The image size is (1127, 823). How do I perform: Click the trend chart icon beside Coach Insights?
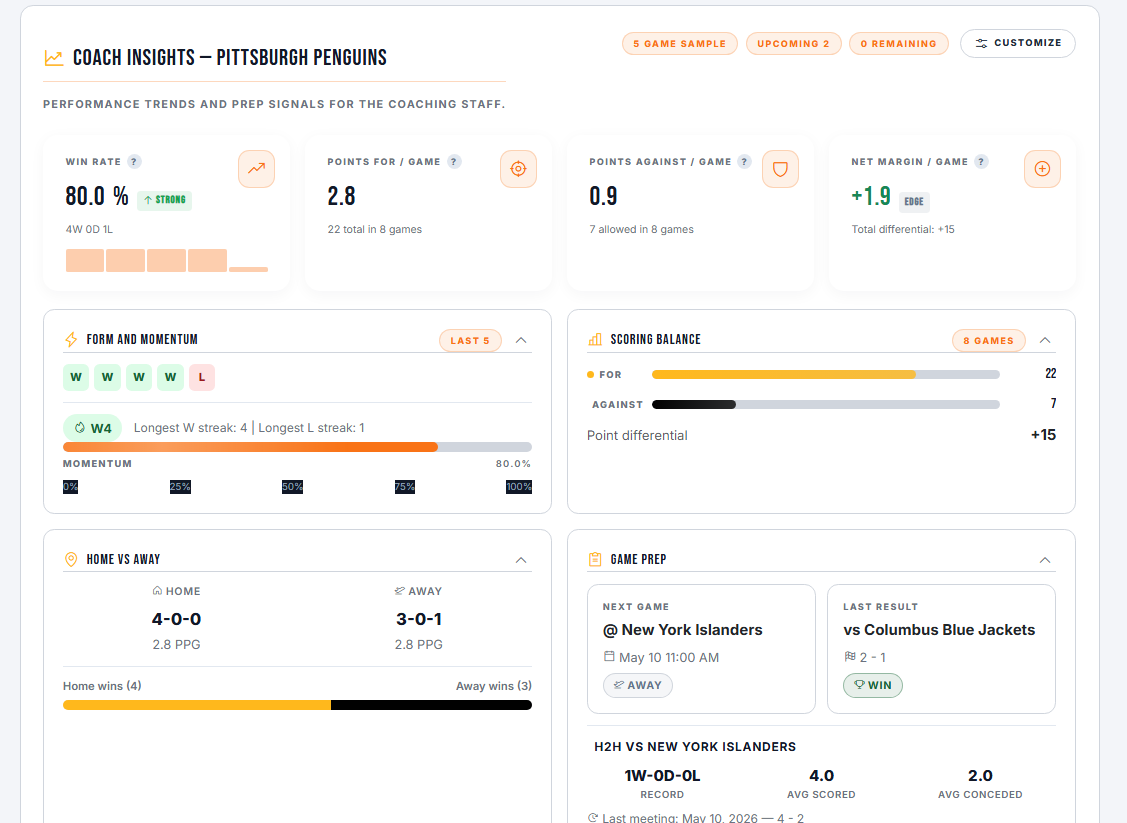[x=54, y=58]
